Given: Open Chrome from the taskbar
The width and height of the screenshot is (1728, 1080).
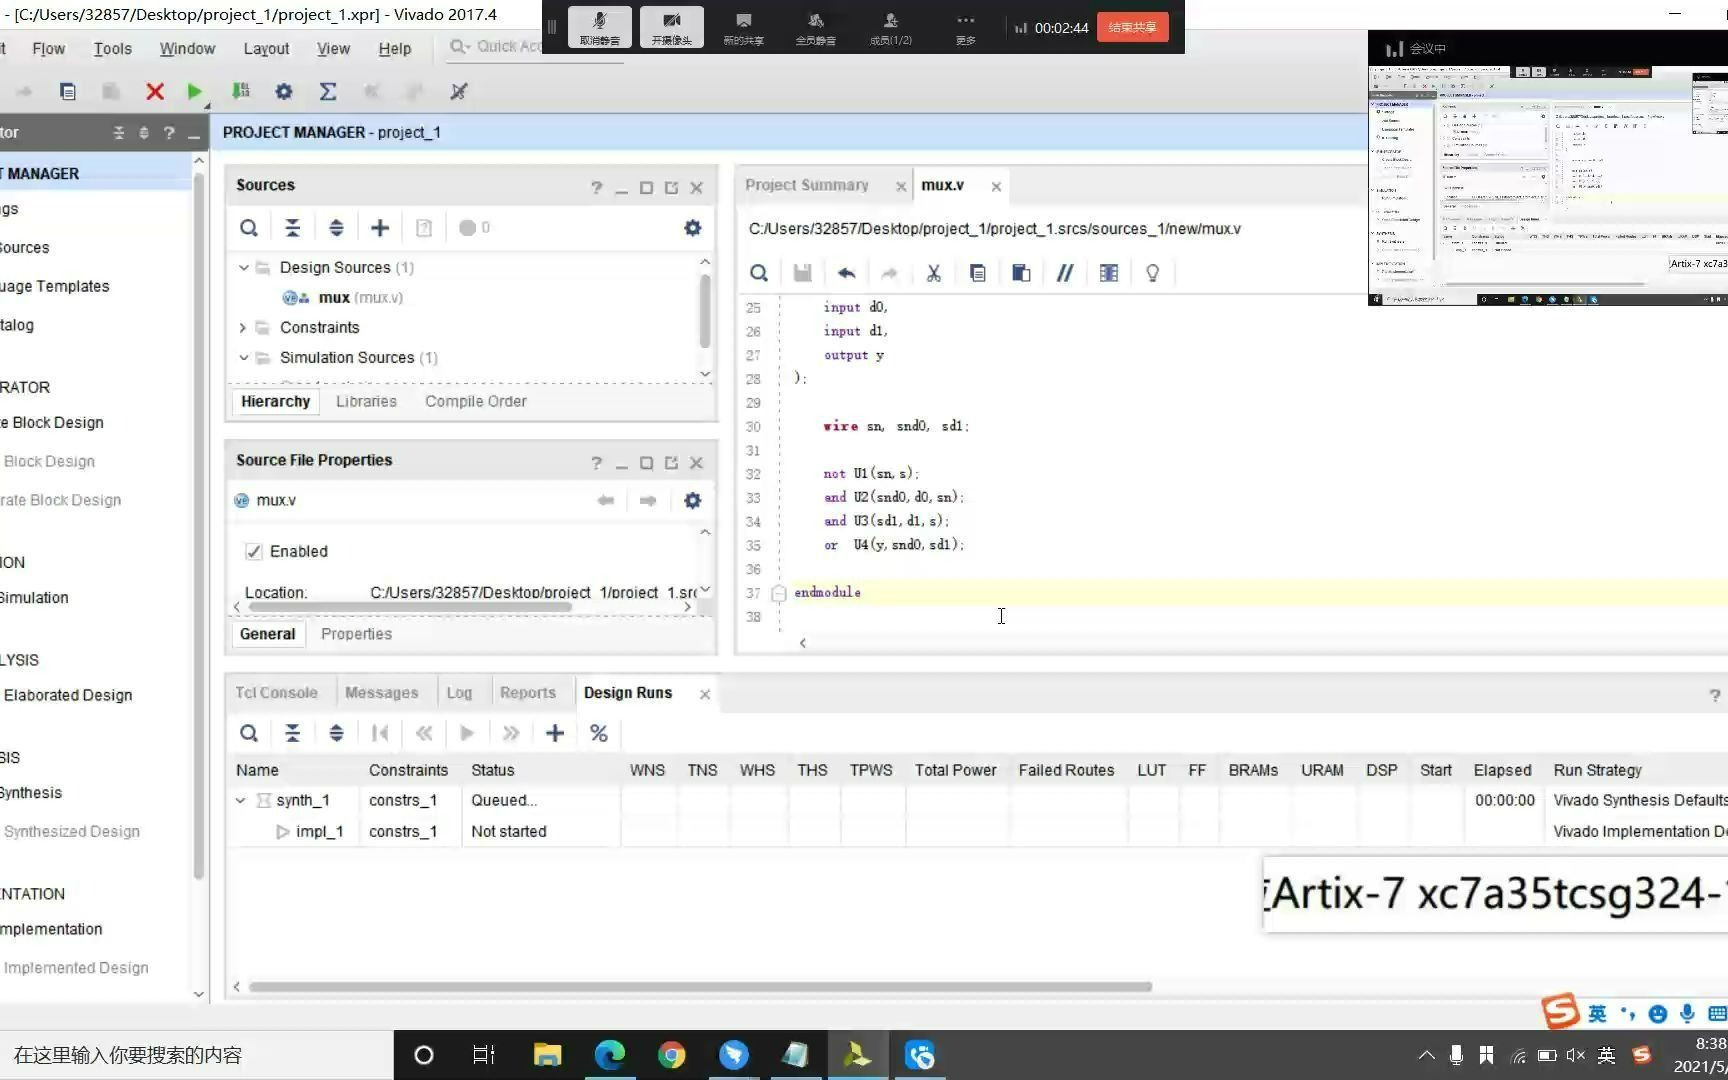Looking at the screenshot, I should (x=671, y=1055).
